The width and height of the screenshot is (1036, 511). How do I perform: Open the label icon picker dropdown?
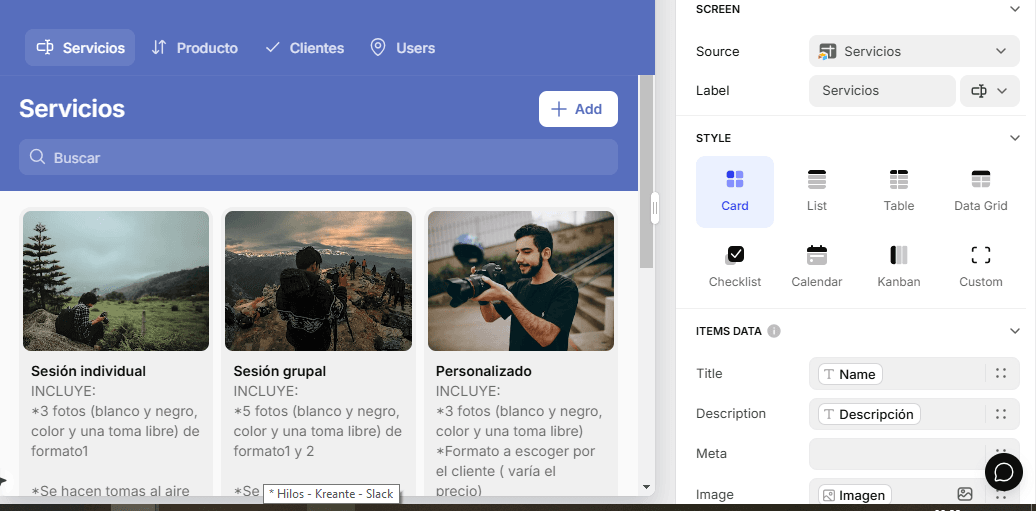(989, 91)
